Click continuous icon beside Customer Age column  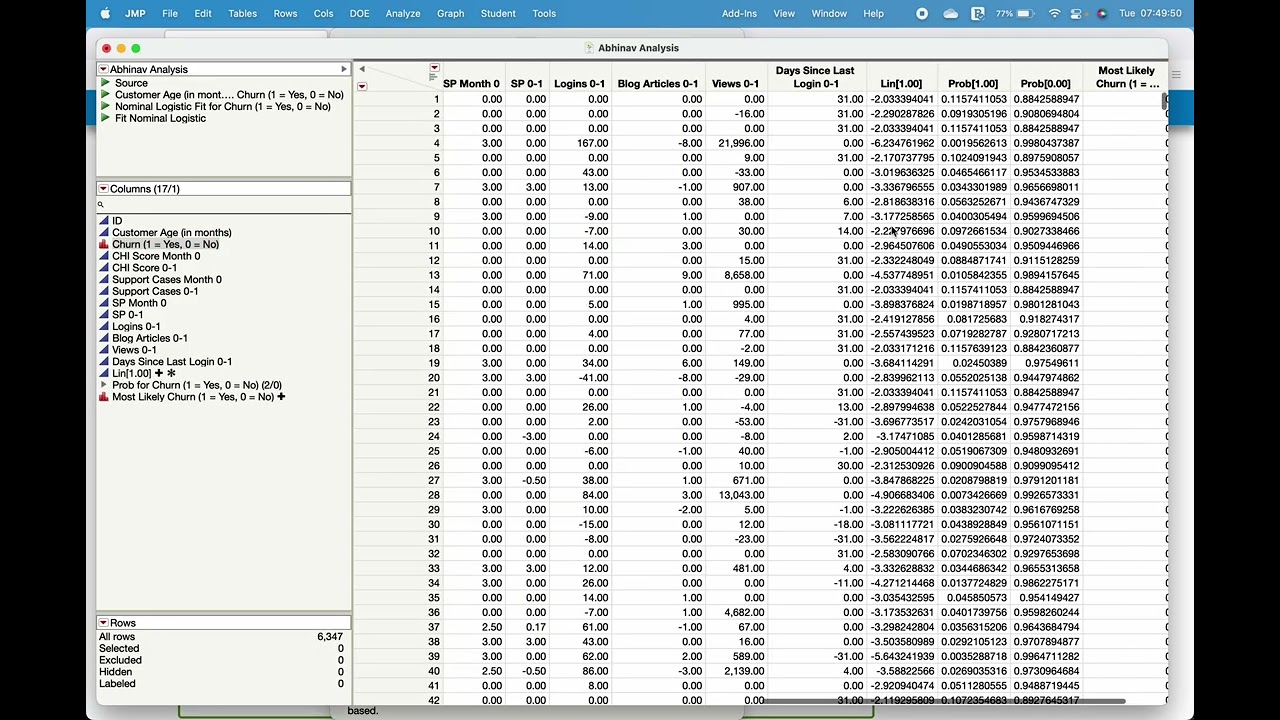point(103,233)
